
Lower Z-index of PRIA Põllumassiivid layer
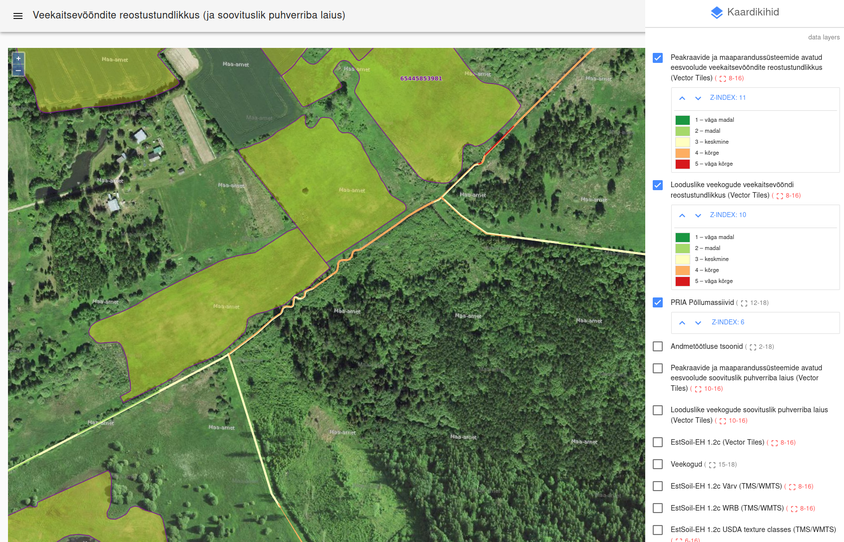click(x=698, y=323)
